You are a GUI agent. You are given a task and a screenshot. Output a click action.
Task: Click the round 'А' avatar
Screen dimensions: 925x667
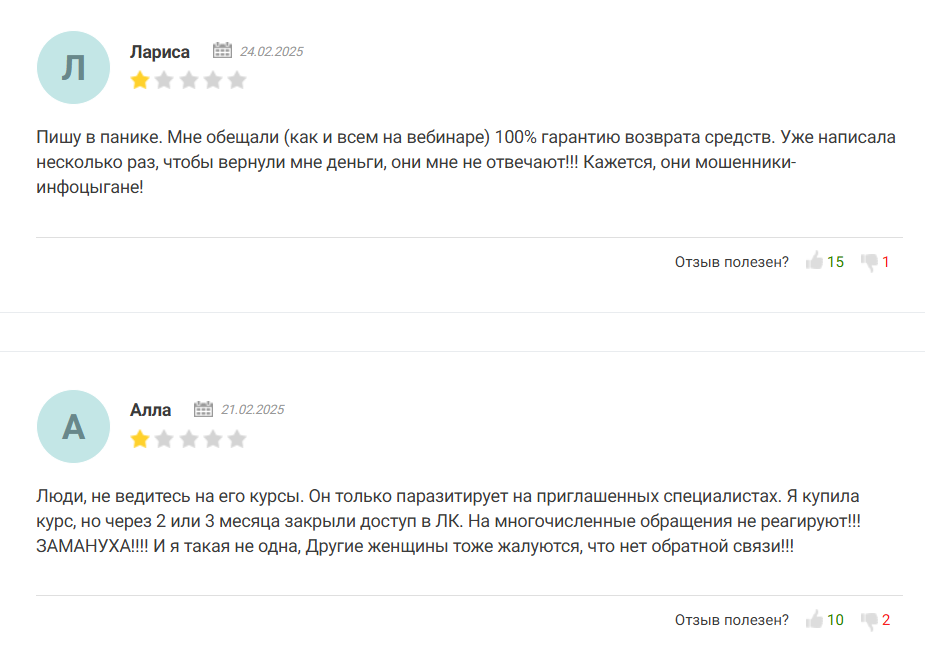point(73,426)
